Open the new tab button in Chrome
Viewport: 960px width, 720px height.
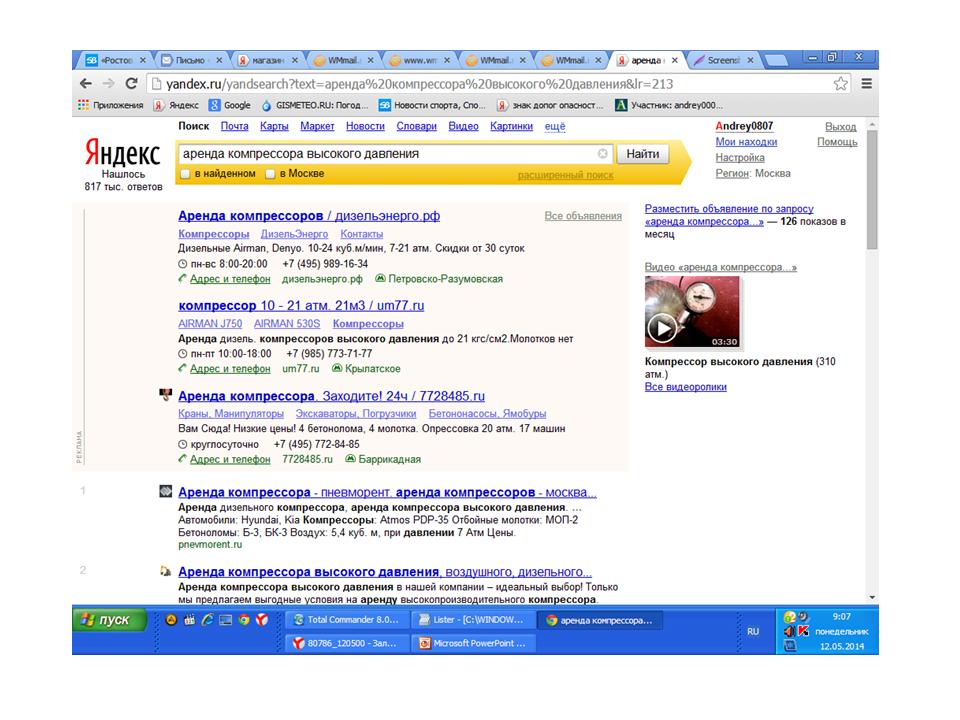[x=776, y=60]
